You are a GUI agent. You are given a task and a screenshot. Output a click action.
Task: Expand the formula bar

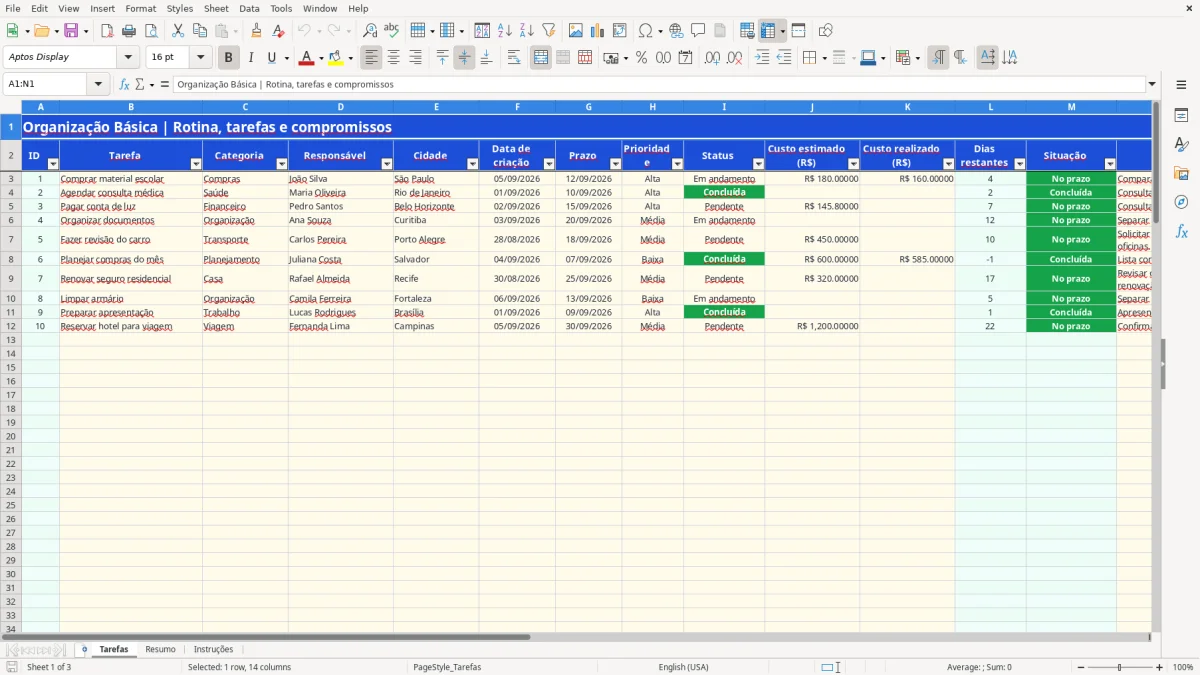(x=1152, y=85)
